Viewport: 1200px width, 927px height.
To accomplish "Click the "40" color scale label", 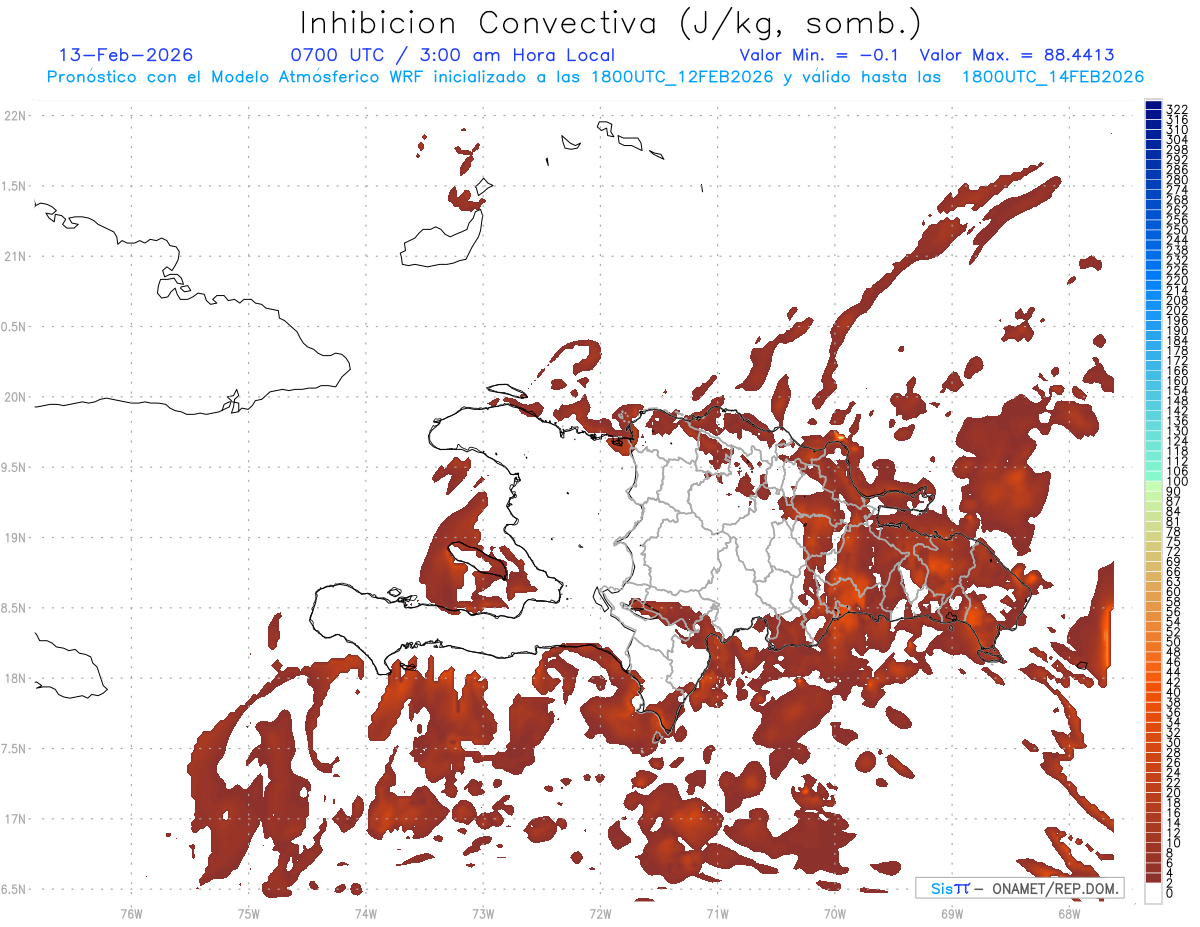I will (1174, 693).
